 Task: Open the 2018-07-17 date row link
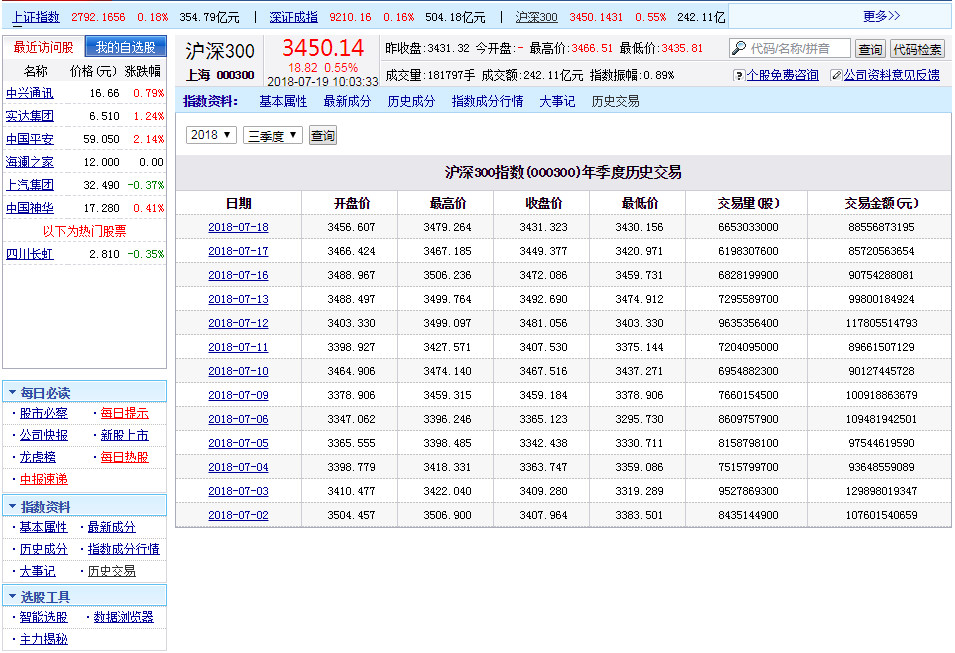click(x=238, y=251)
